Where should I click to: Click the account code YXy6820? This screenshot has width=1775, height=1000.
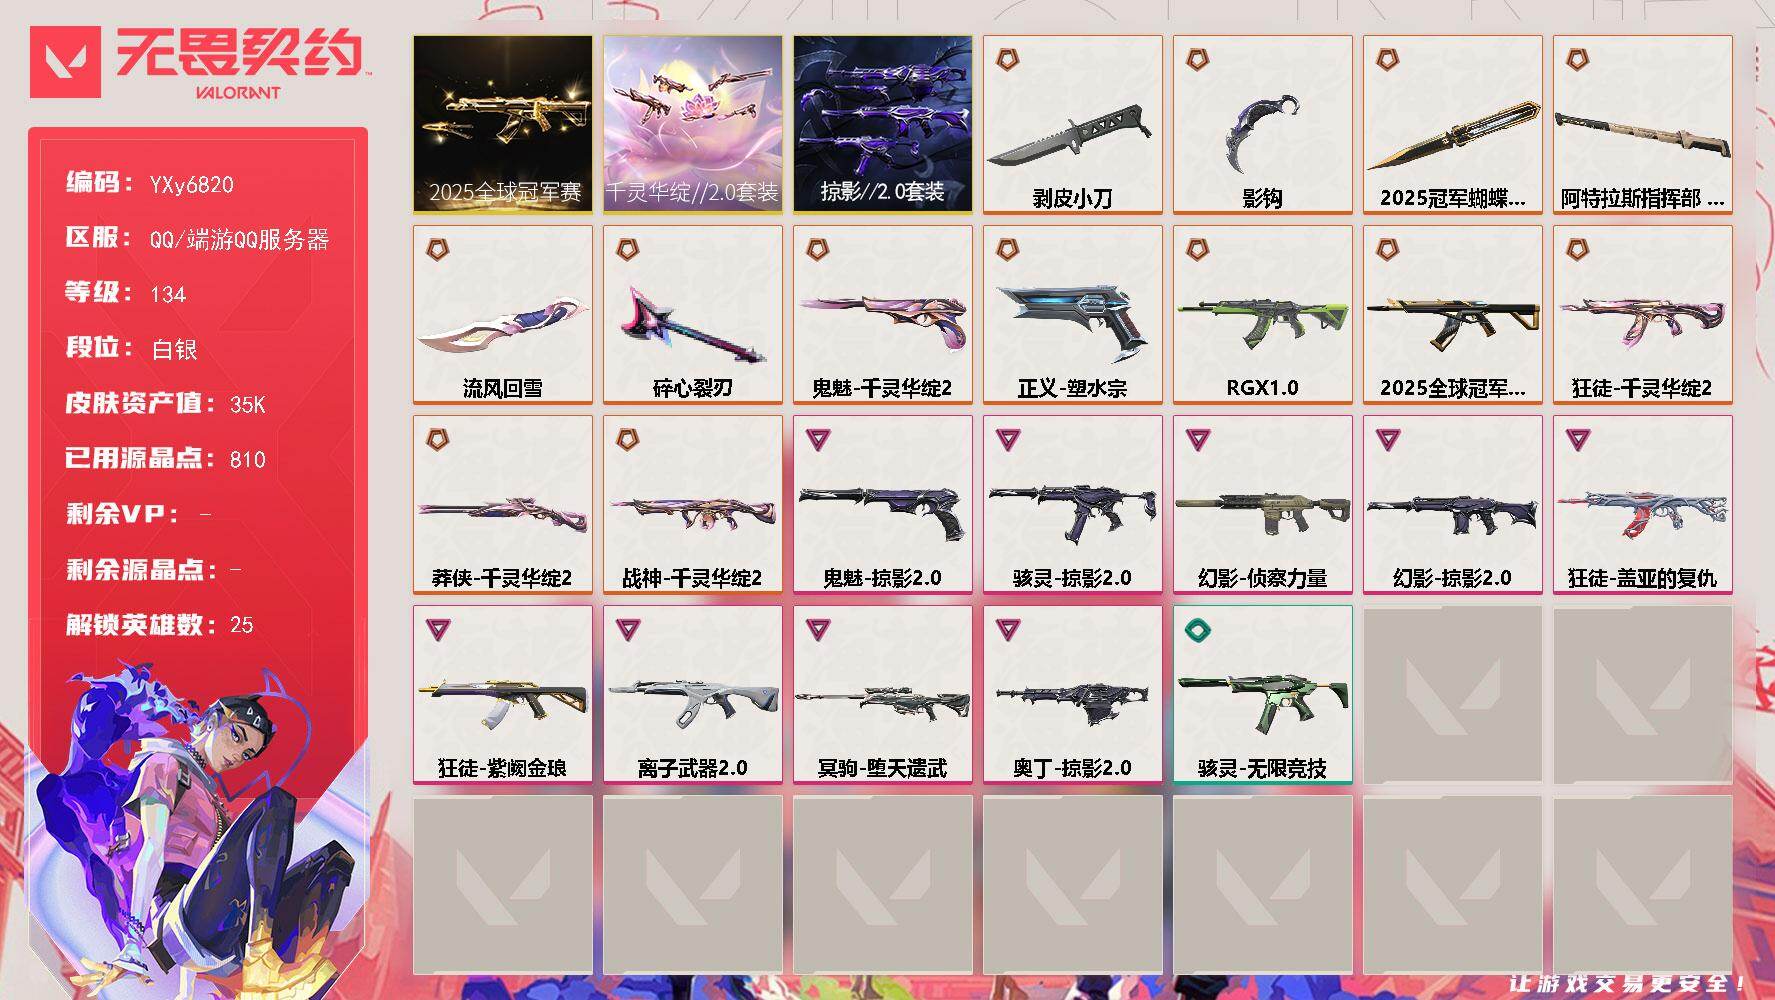[191, 184]
